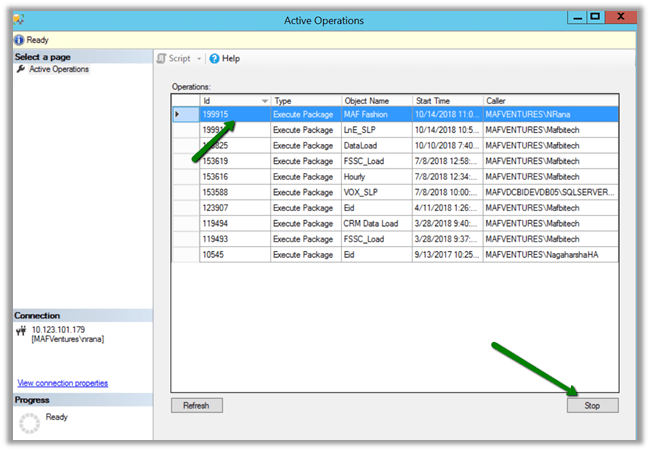This screenshot has height=451, width=650.
Task: Click the server connection icon
Action: tap(21, 331)
